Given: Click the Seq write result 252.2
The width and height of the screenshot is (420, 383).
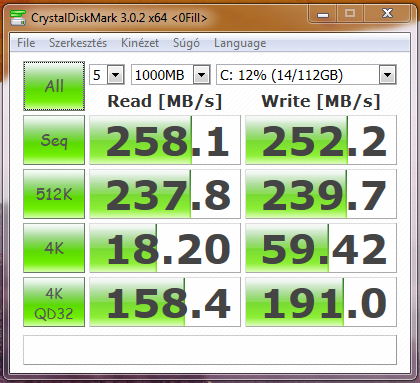Looking at the screenshot, I should (x=321, y=140).
